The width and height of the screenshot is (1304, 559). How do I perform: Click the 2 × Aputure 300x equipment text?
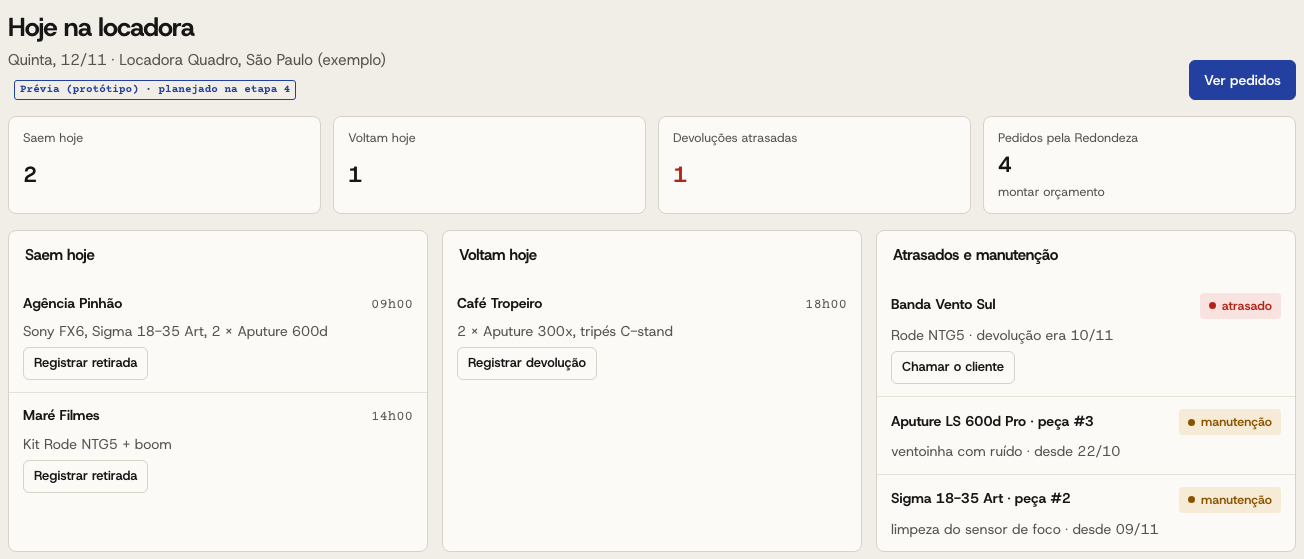565,331
